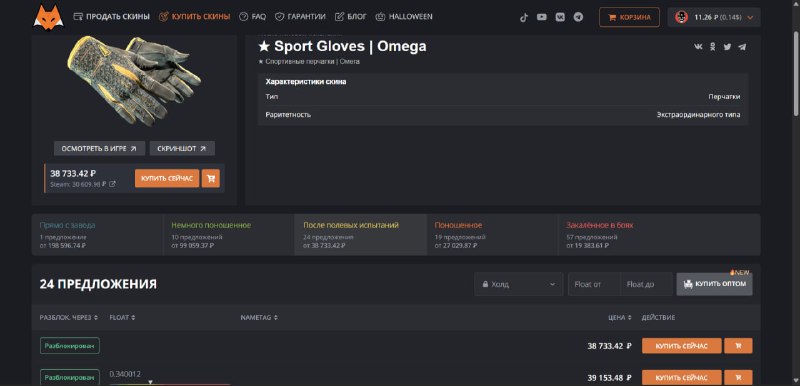Share via Twitter icon
800x386 pixels.
point(727,47)
